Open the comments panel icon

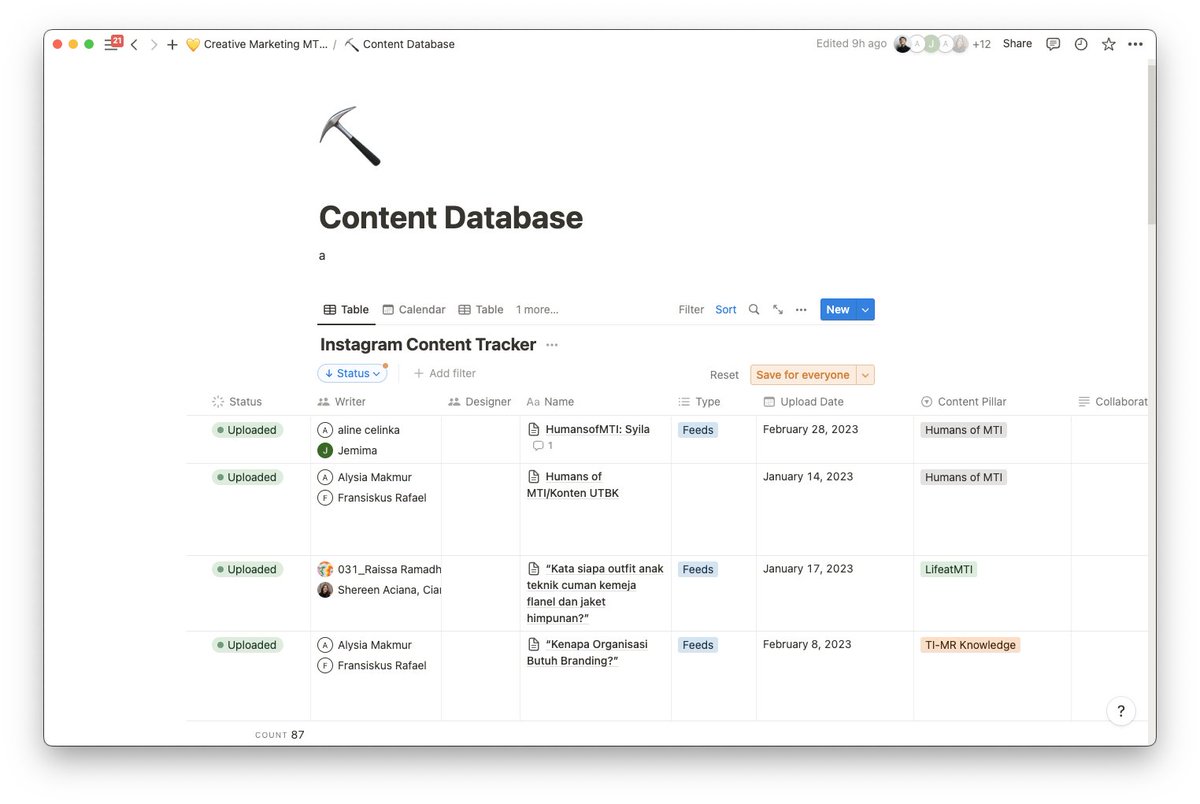pyautogui.click(x=1053, y=44)
